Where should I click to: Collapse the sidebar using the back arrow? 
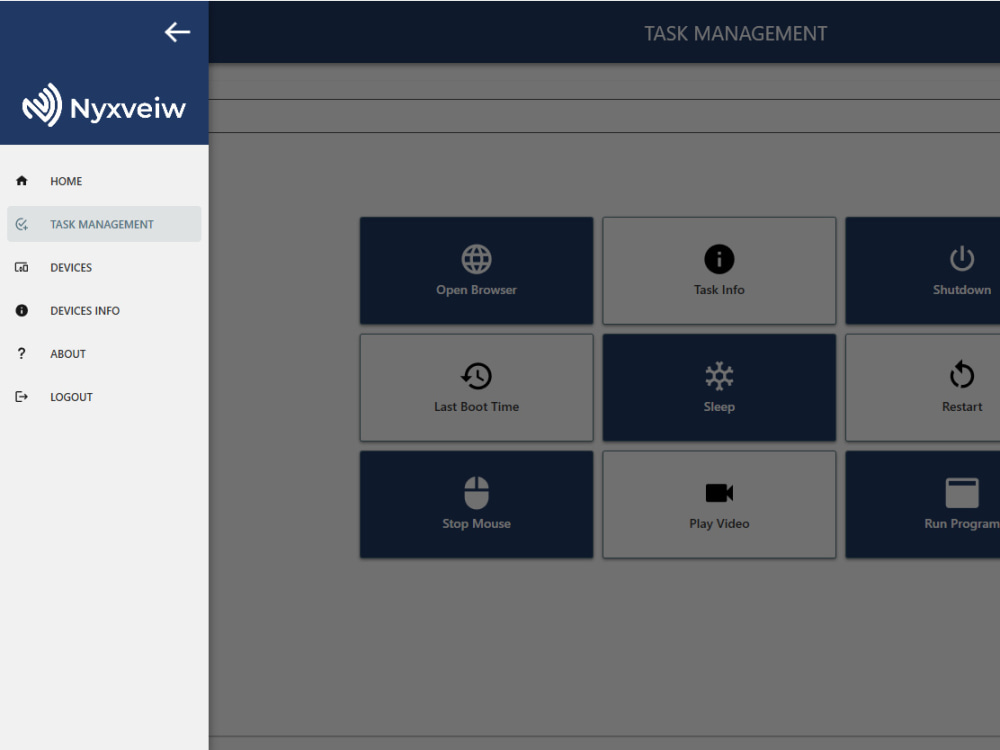[177, 32]
